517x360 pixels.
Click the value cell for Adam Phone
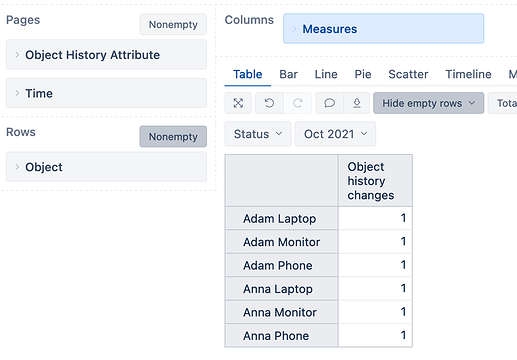[x=375, y=265]
